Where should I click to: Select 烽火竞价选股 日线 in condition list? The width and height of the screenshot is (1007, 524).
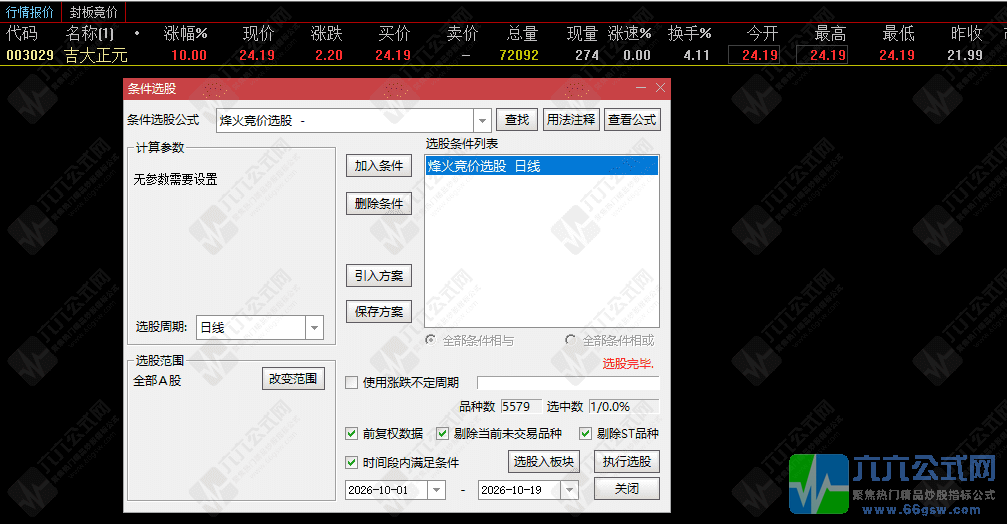pyautogui.click(x=541, y=166)
